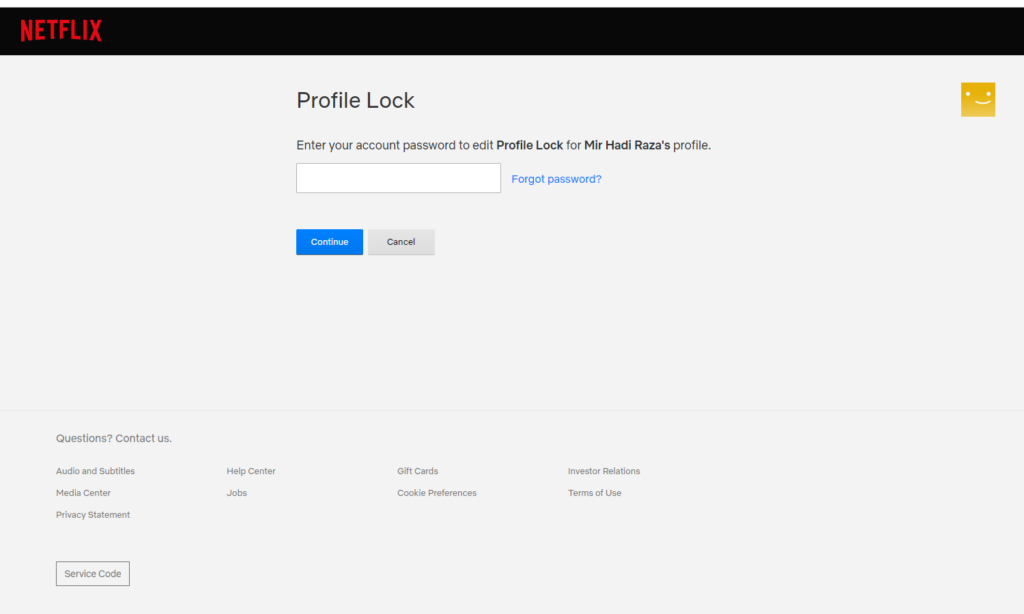Open the Privacy Statement link
This screenshot has height=614, width=1024.
(93, 515)
